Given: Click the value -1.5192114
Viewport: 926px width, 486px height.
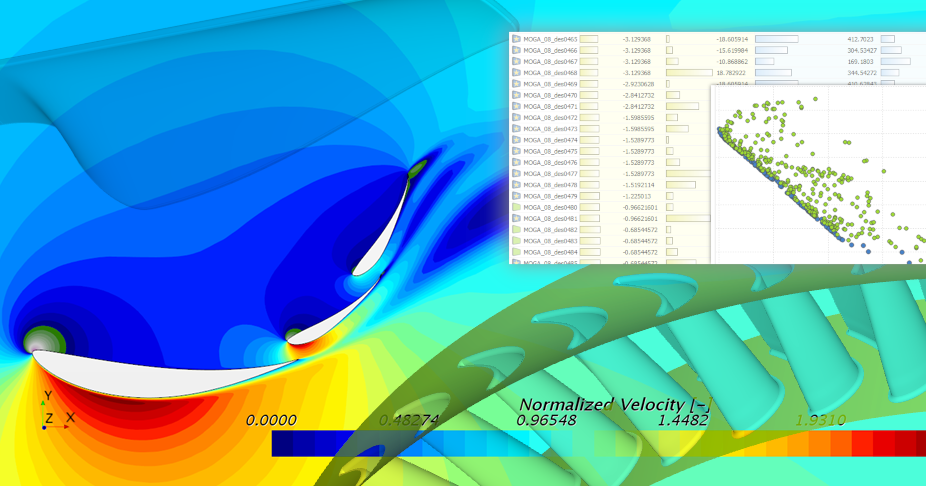Looking at the screenshot, I should click(638, 185).
